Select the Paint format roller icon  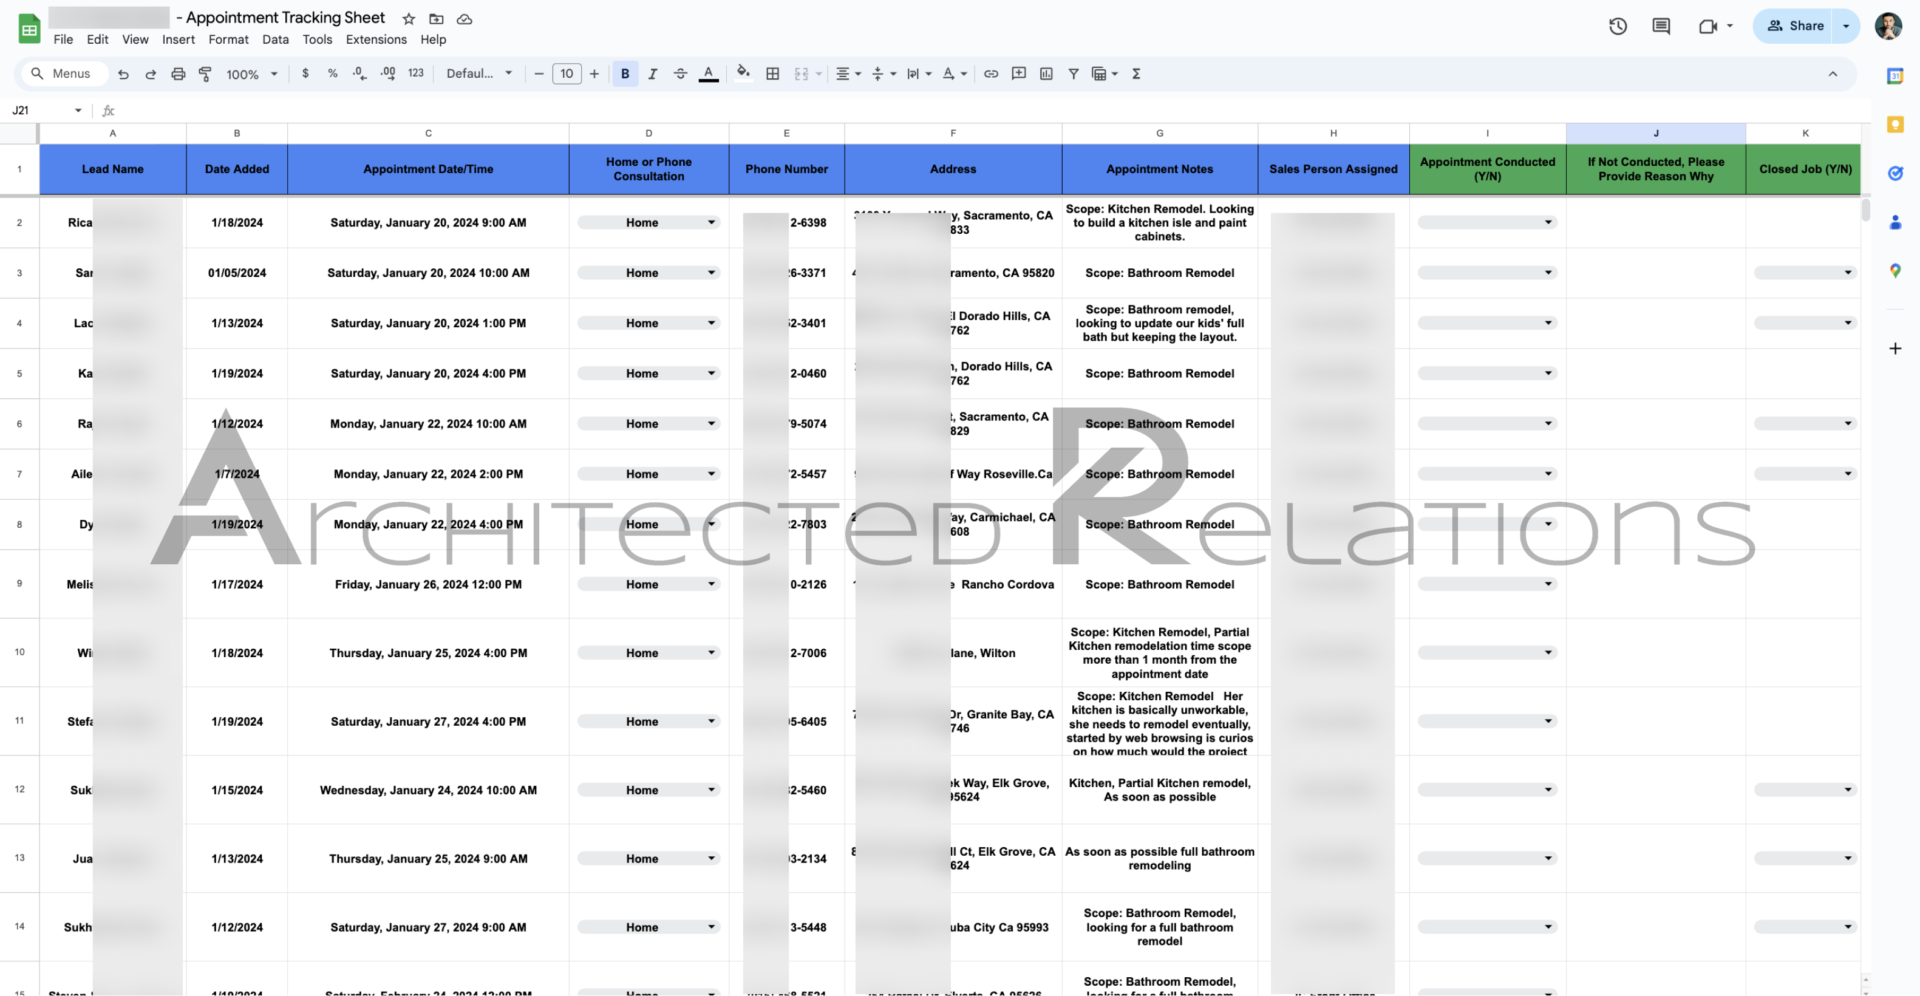tap(205, 74)
